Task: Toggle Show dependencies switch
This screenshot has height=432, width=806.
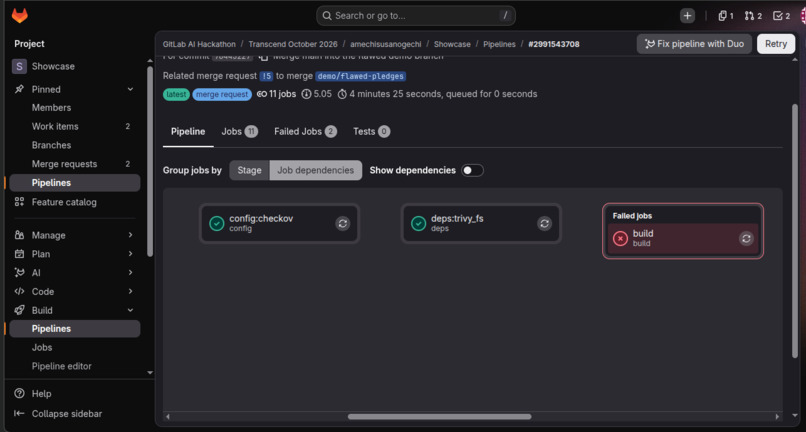Action: pos(472,170)
